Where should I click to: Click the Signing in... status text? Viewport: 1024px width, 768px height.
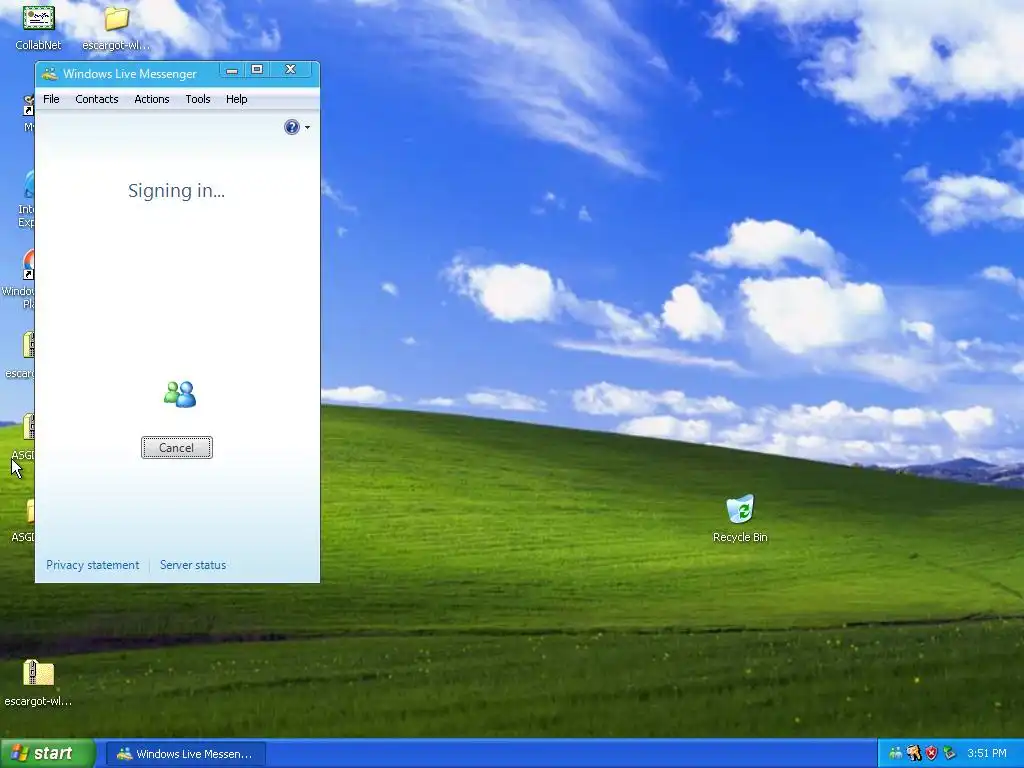pyautogui.click(x=176, y=191)
